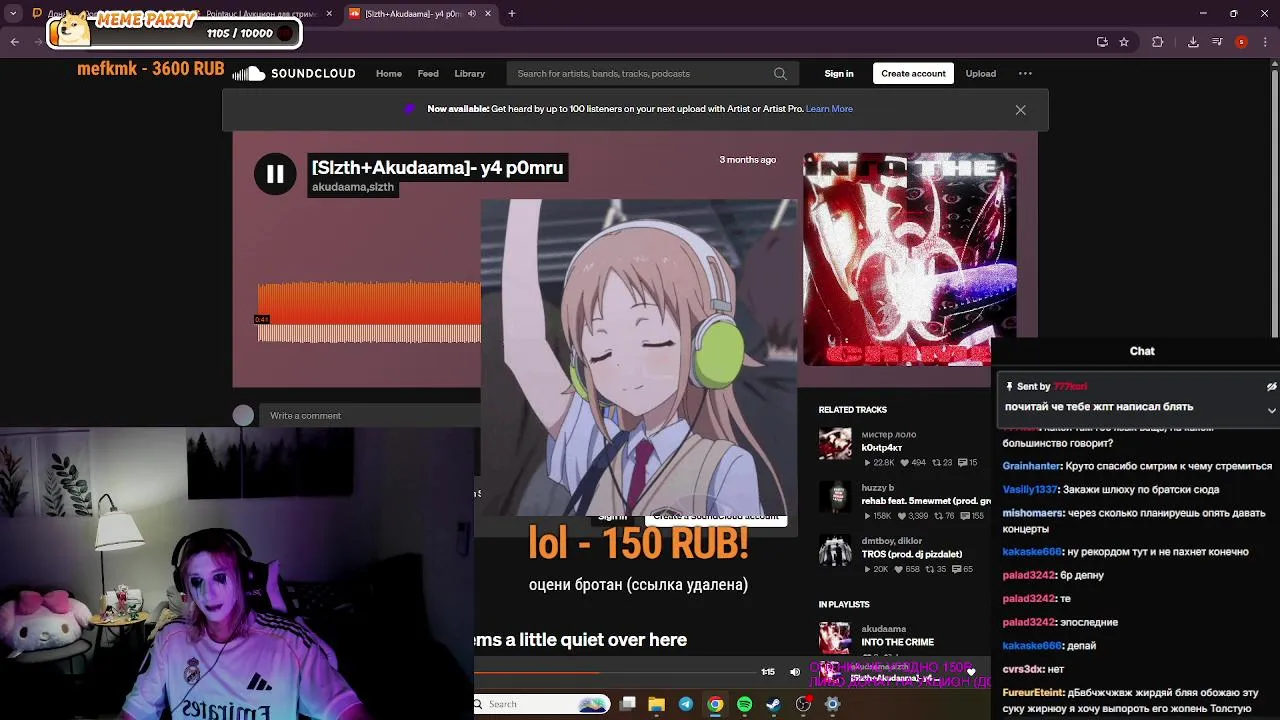Image resolution: width=1280 pixels, height=720 pixels.
Task: Seek on the bottom player progress bar
Action: pos(615,672)
